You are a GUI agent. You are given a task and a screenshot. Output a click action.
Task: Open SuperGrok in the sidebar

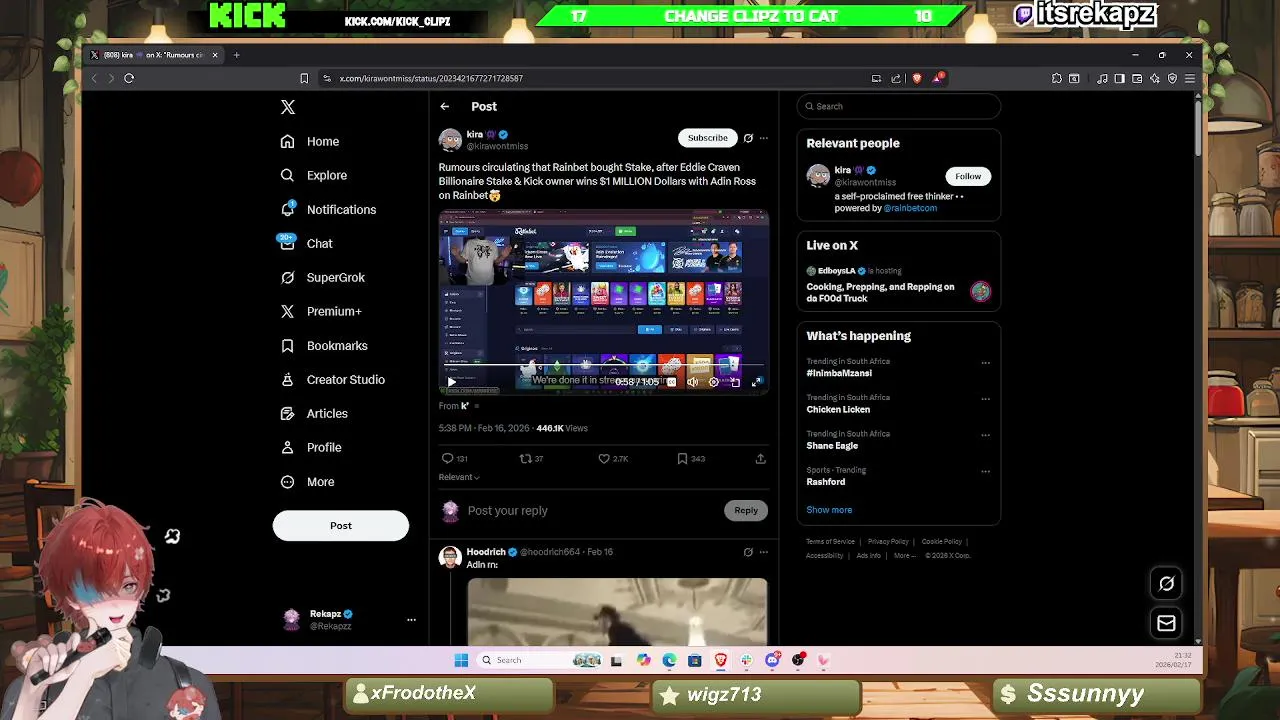point(322,278)
